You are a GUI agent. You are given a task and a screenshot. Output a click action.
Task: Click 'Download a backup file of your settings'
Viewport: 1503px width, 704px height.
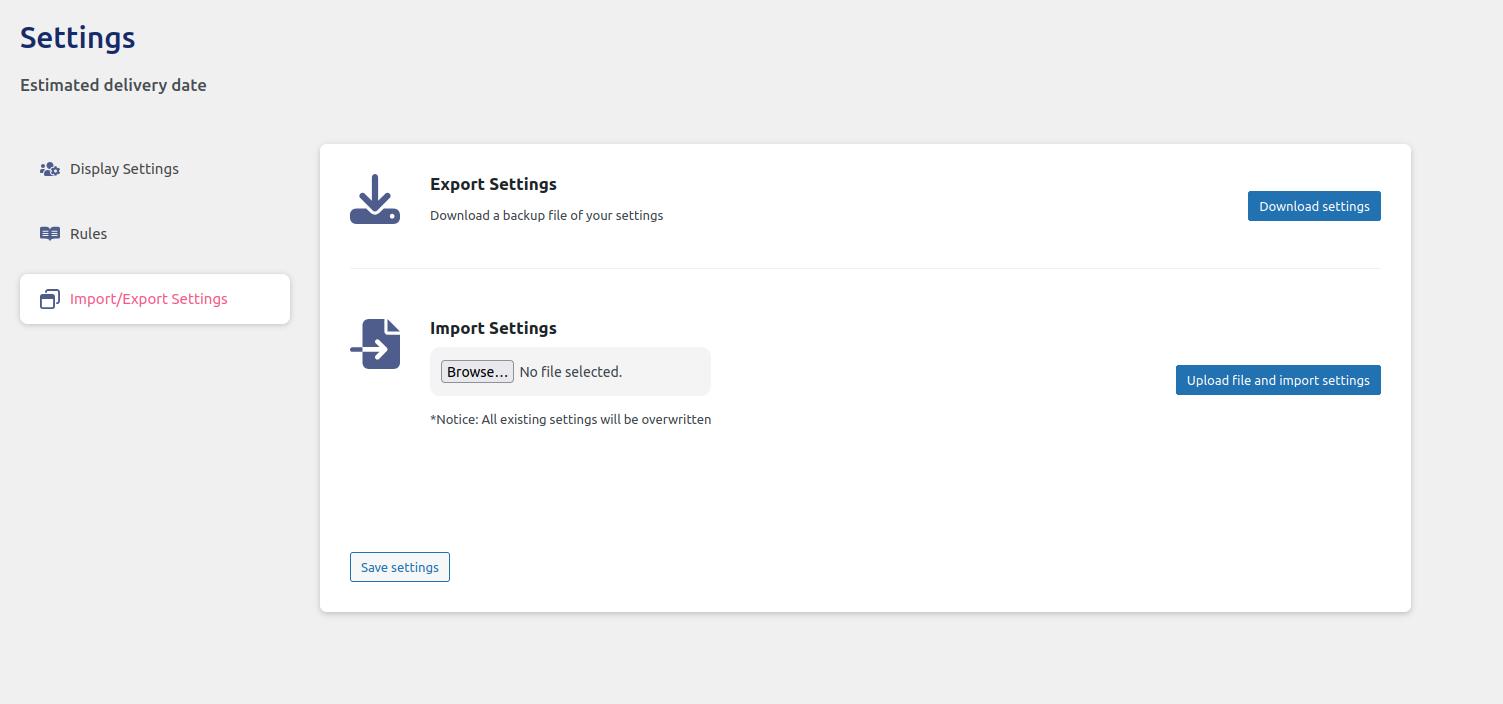click(546, 215)
